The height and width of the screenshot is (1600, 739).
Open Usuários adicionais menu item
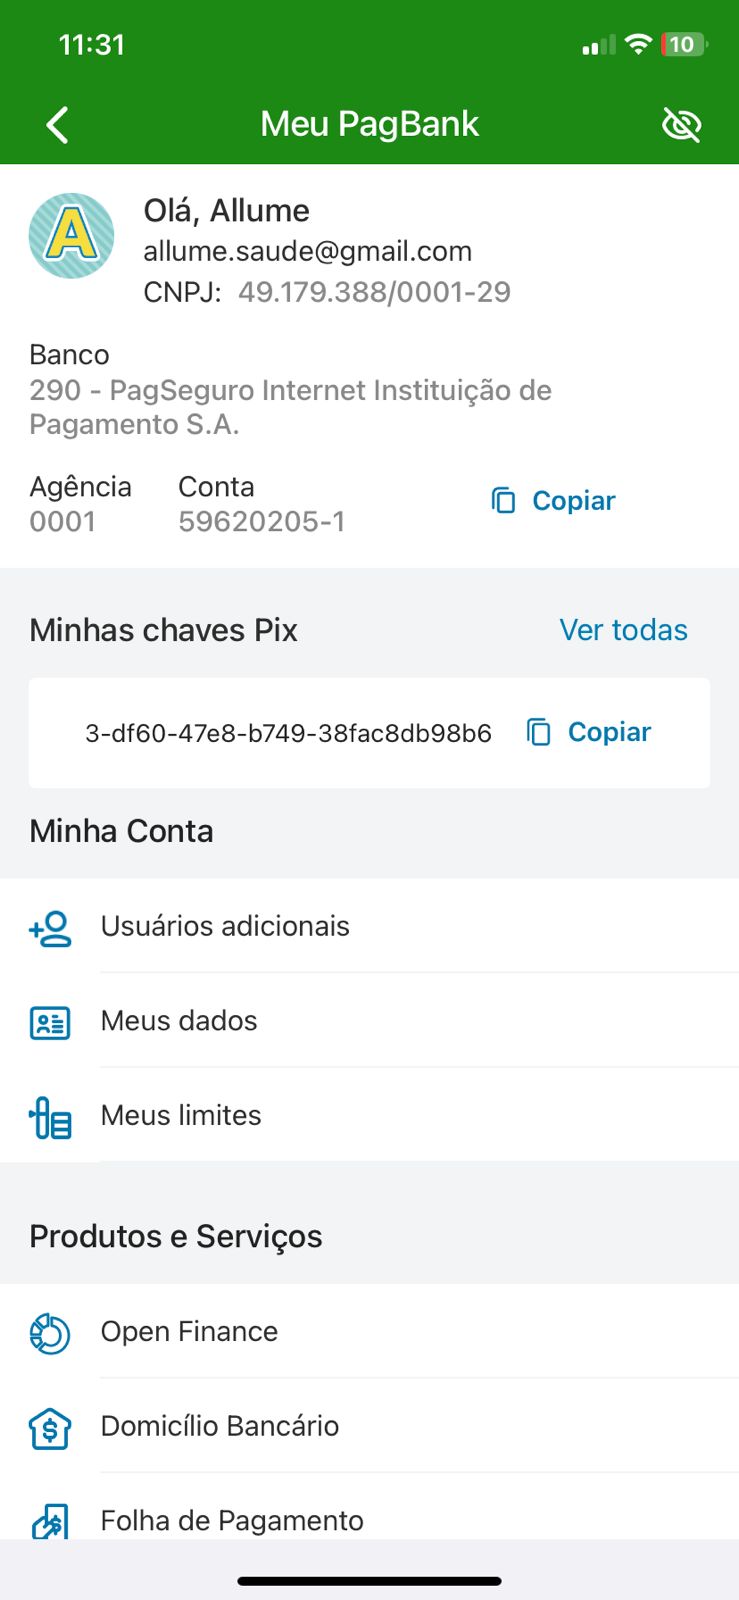point(225,926)
